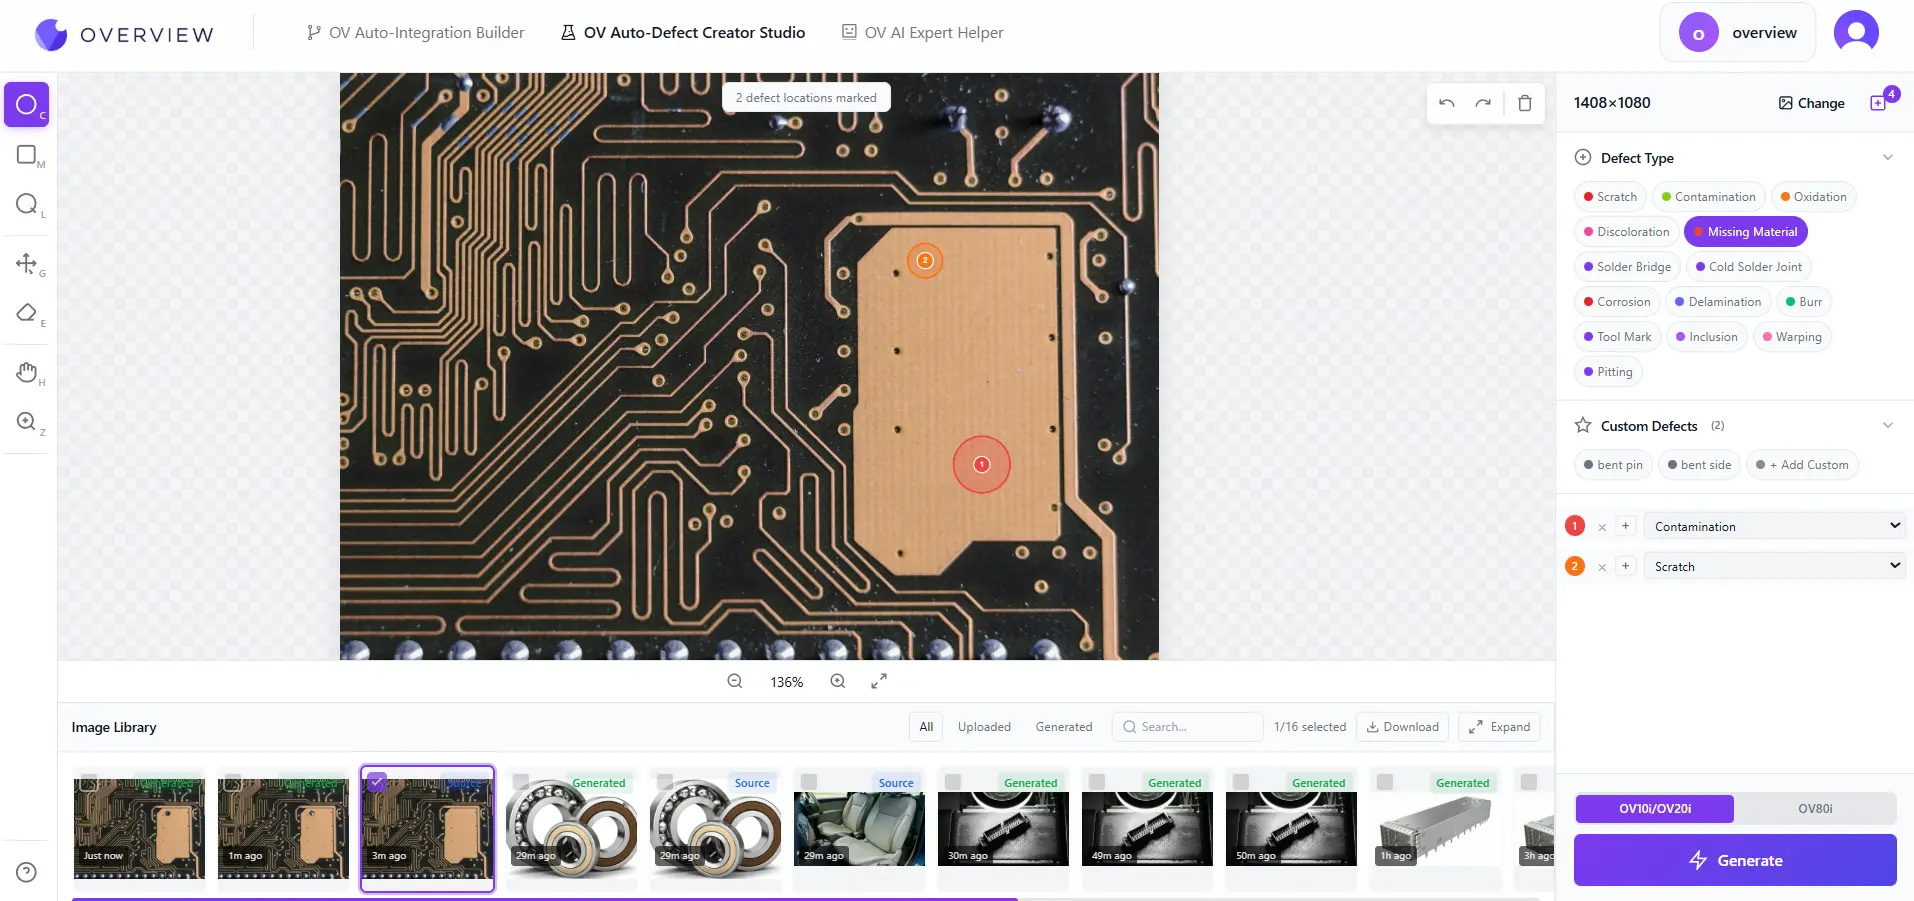Select the Oxidation defect color chip
This screenshot has height=901, width=1914.
pos(1812,197)
